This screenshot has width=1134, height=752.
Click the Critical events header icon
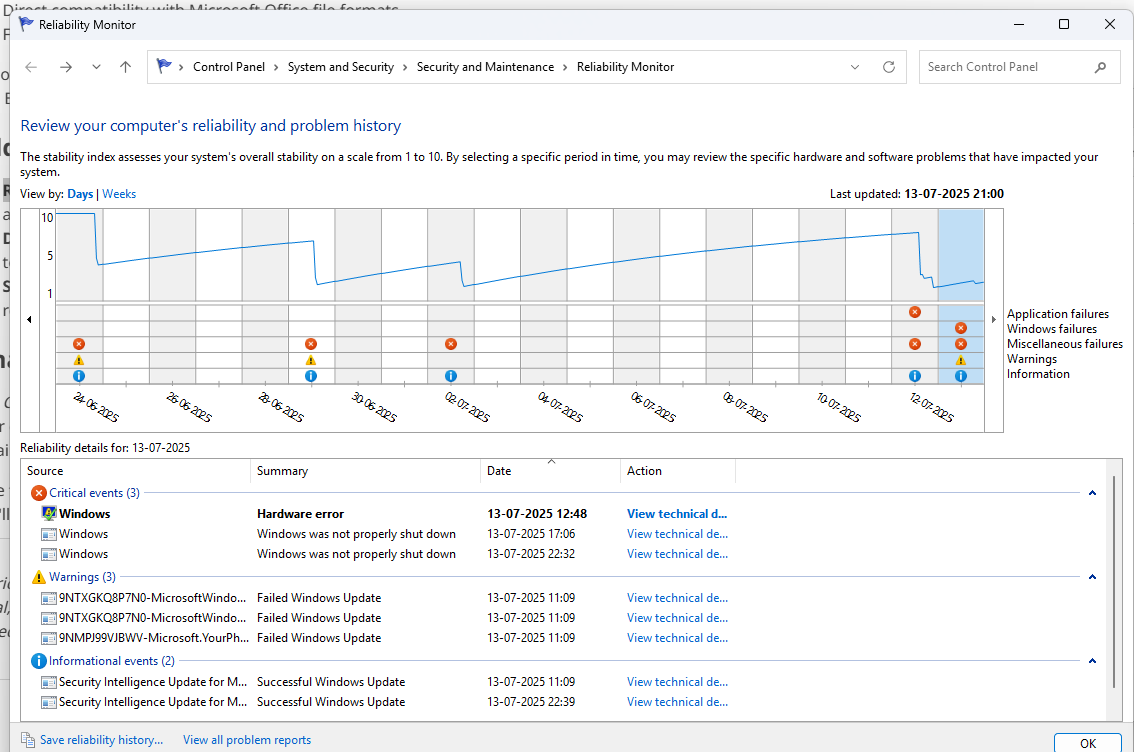39,493
